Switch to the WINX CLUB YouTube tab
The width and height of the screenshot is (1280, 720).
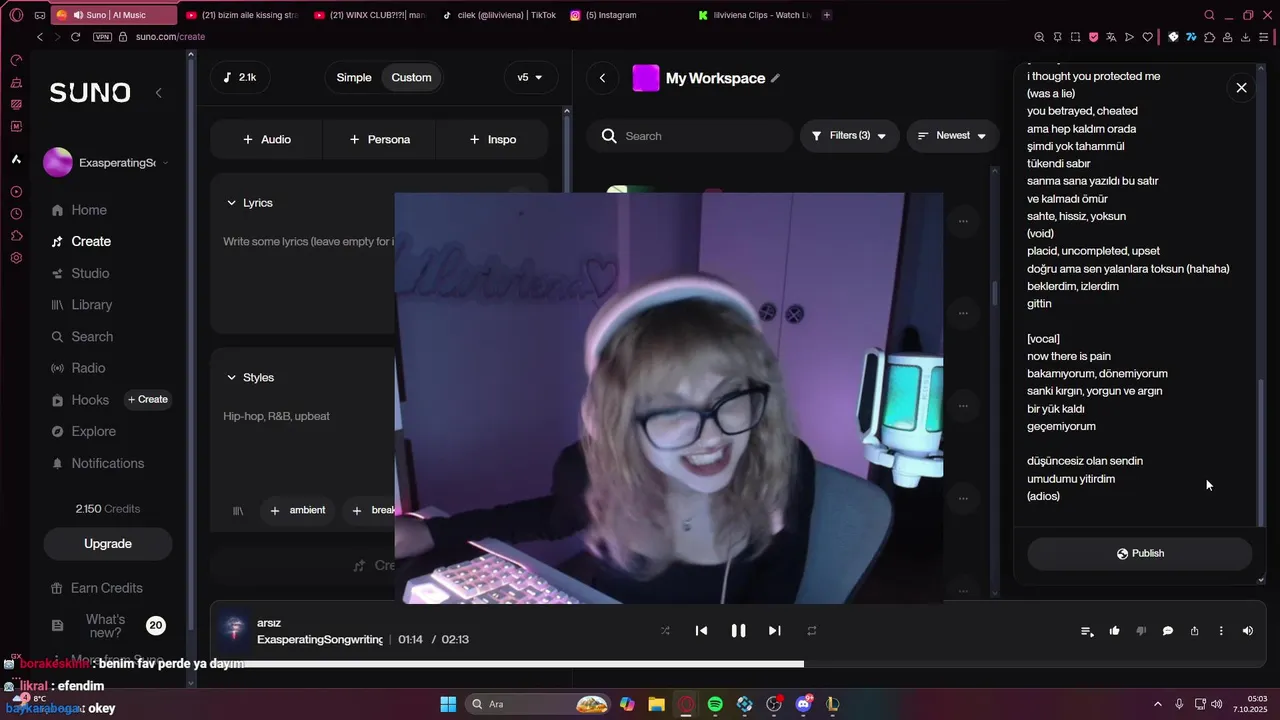click(x=368, y=15)
